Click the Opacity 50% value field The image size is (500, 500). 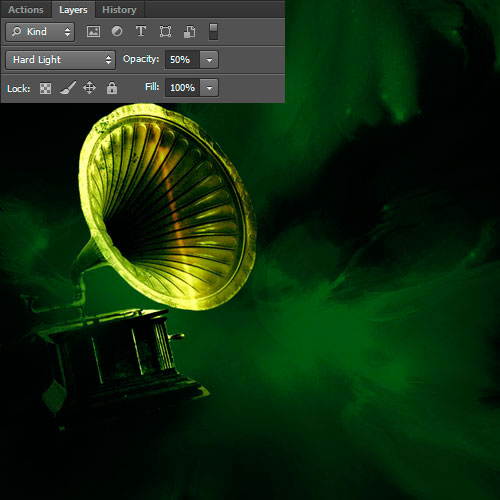182,60
